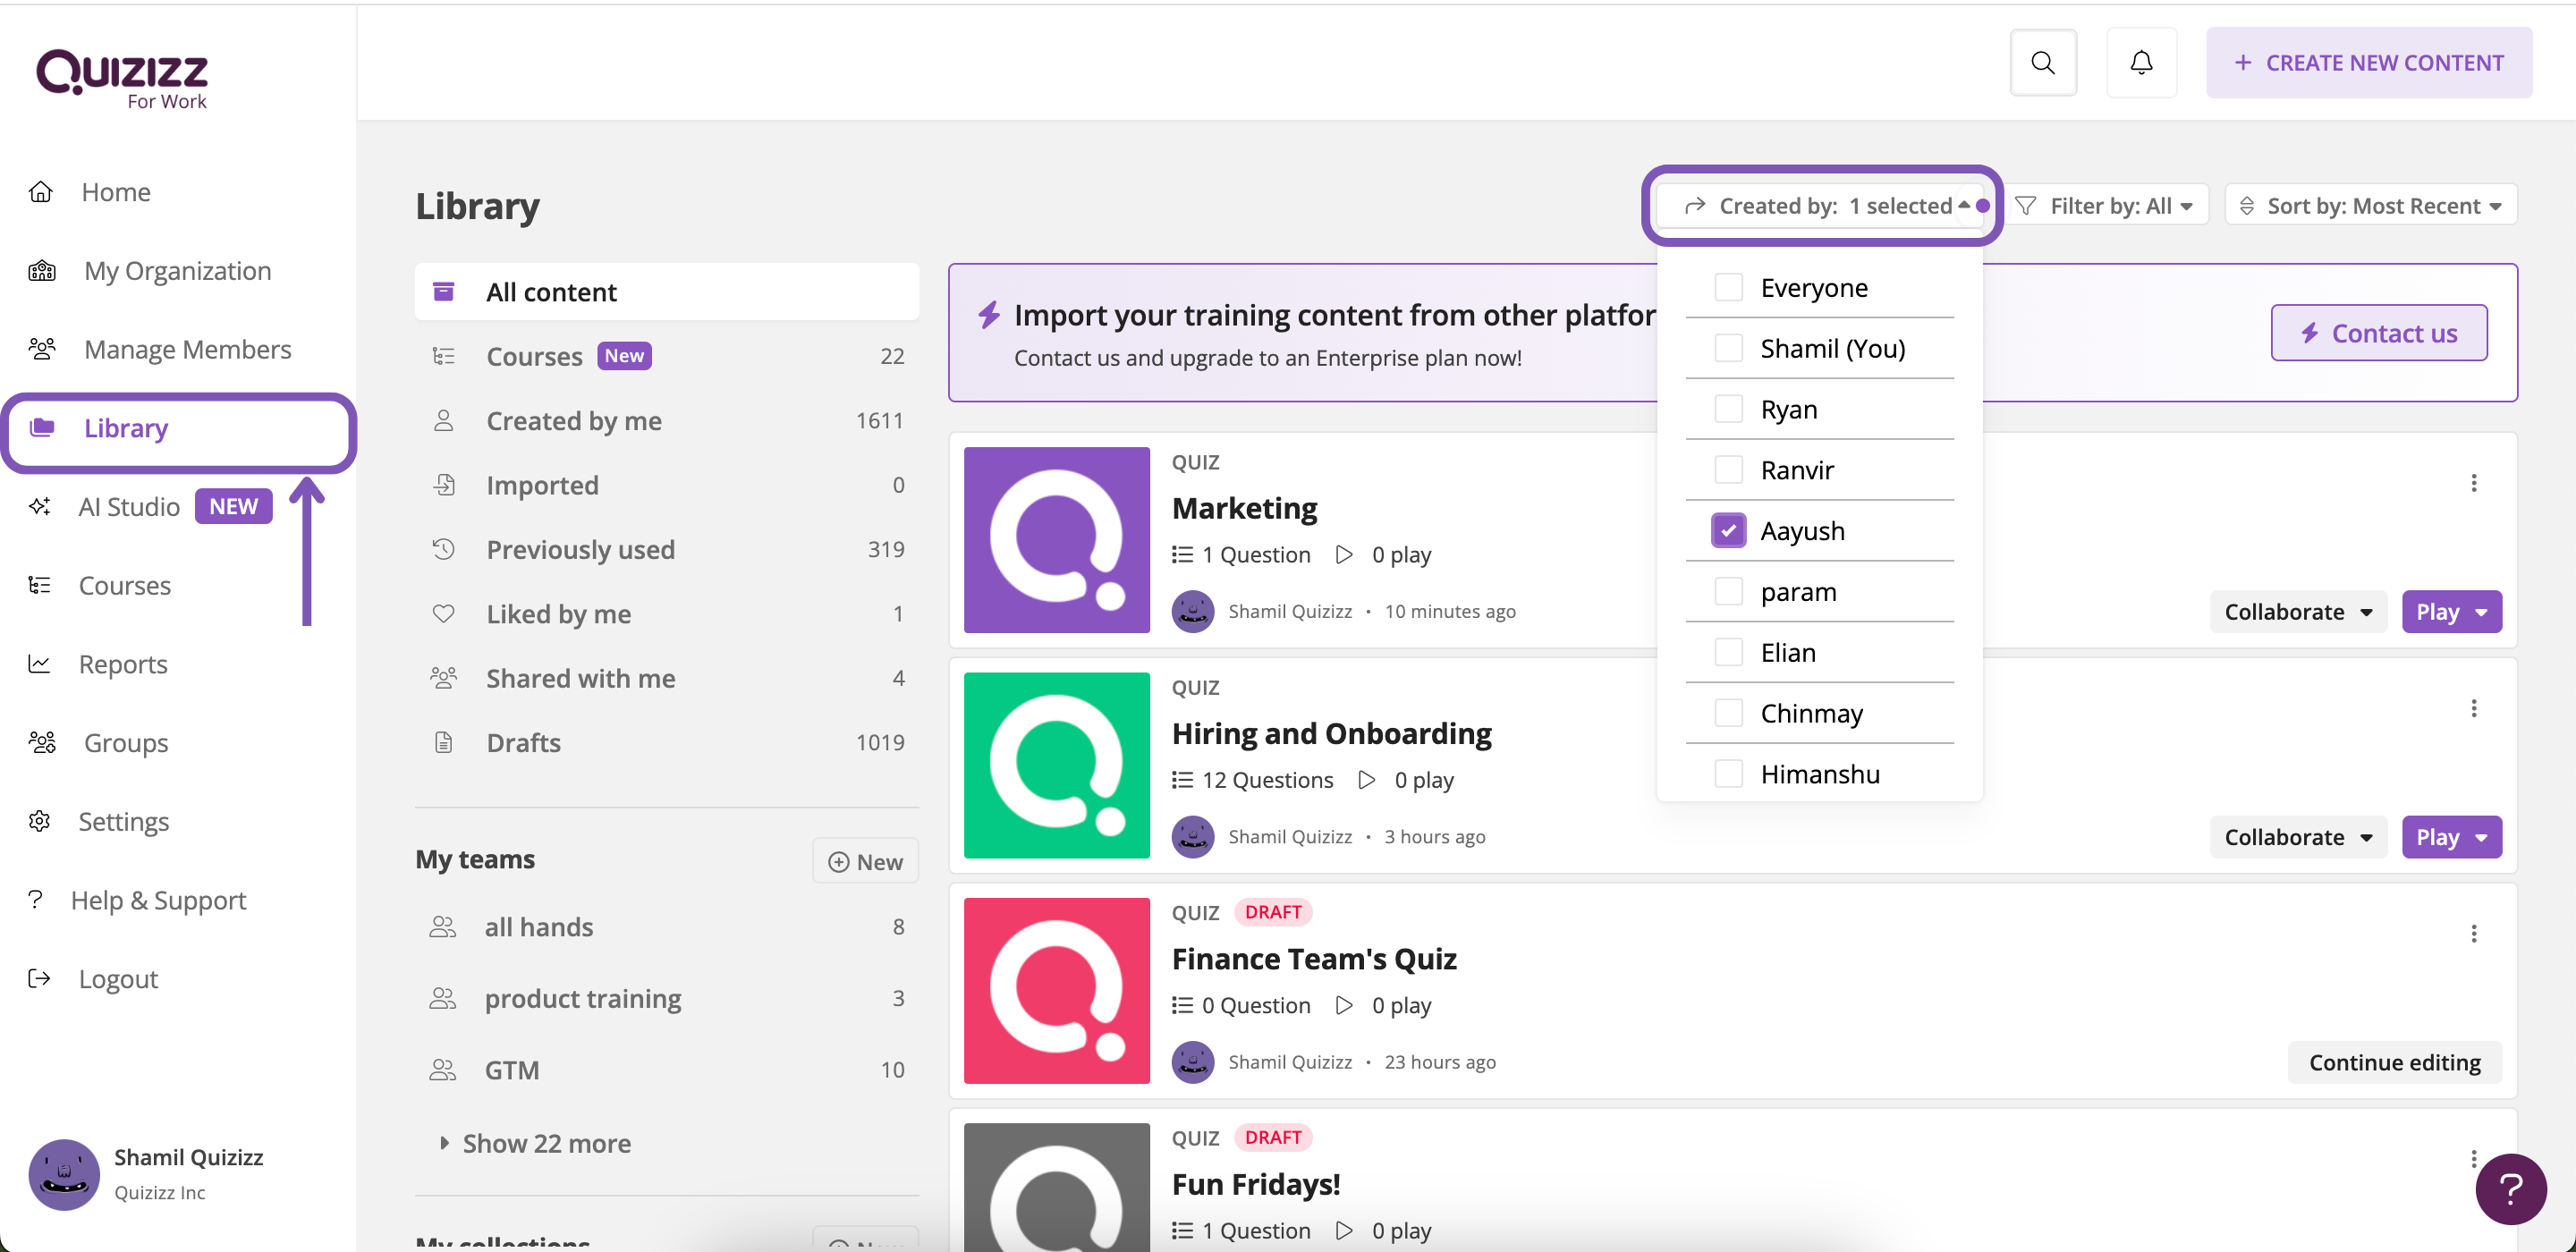Open the Filter by: All dropdown
The image size is (2576, 1252).
point(2103,205)
